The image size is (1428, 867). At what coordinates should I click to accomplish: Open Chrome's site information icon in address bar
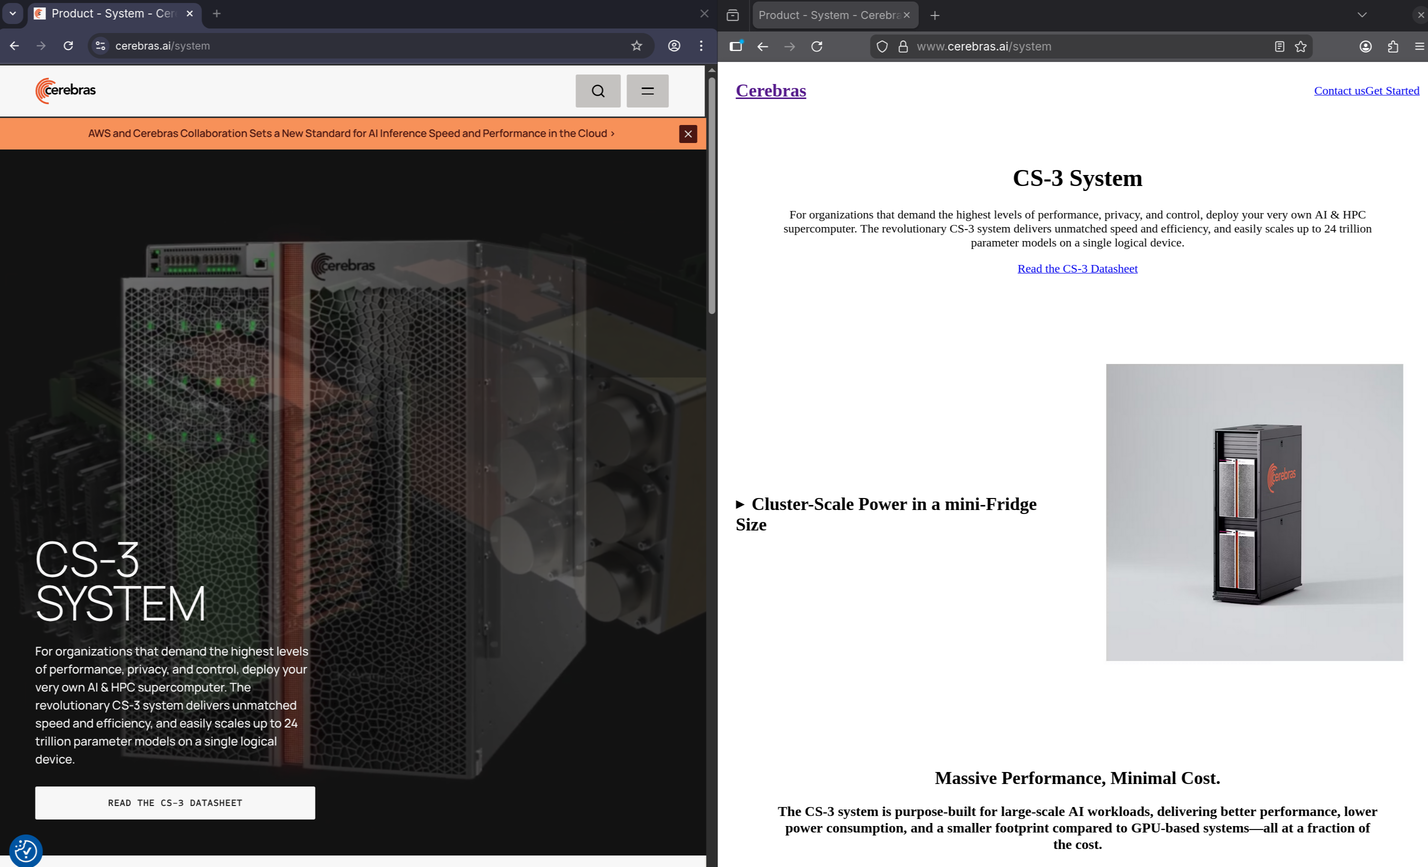(x=100, y=46)
